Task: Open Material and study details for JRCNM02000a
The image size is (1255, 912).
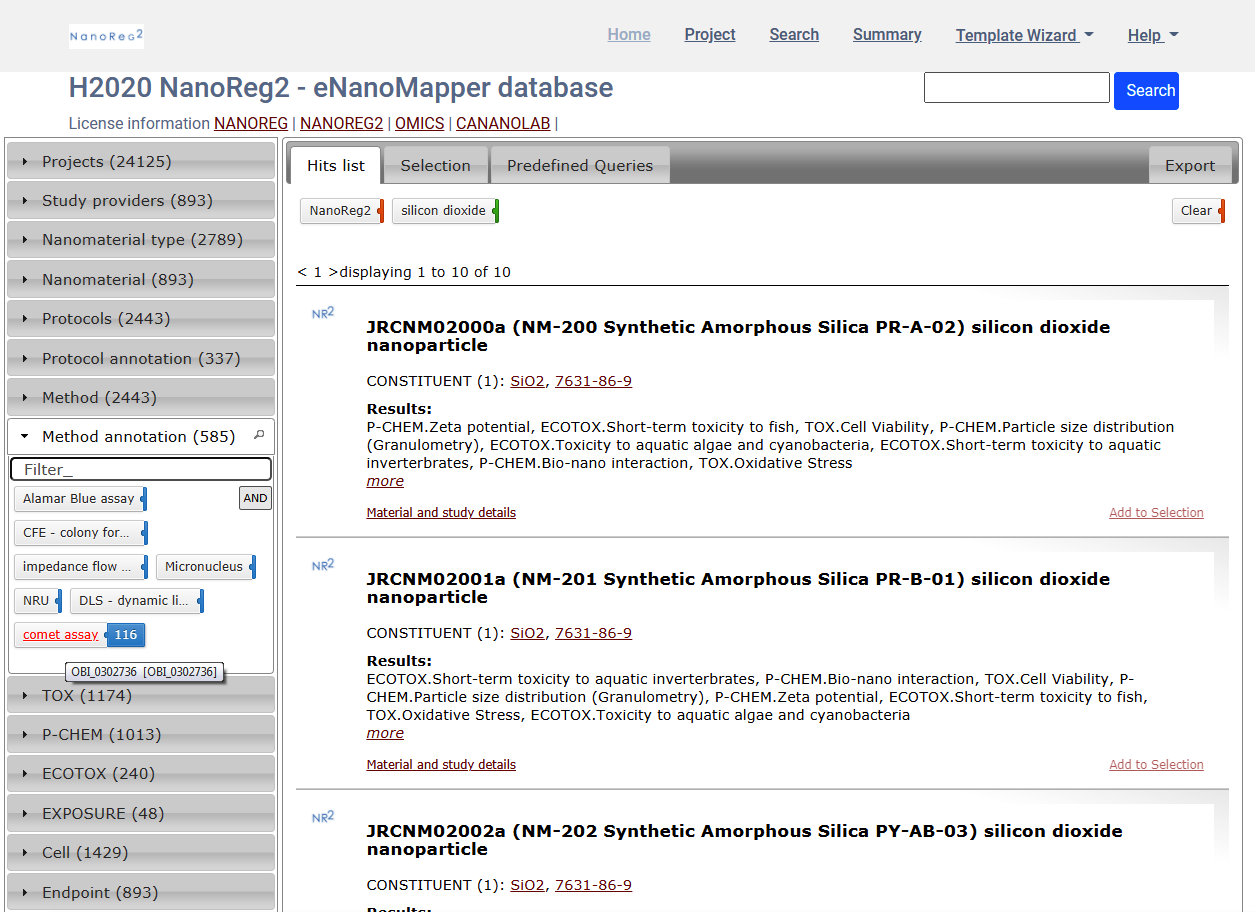Action: [x=441, y=513]
